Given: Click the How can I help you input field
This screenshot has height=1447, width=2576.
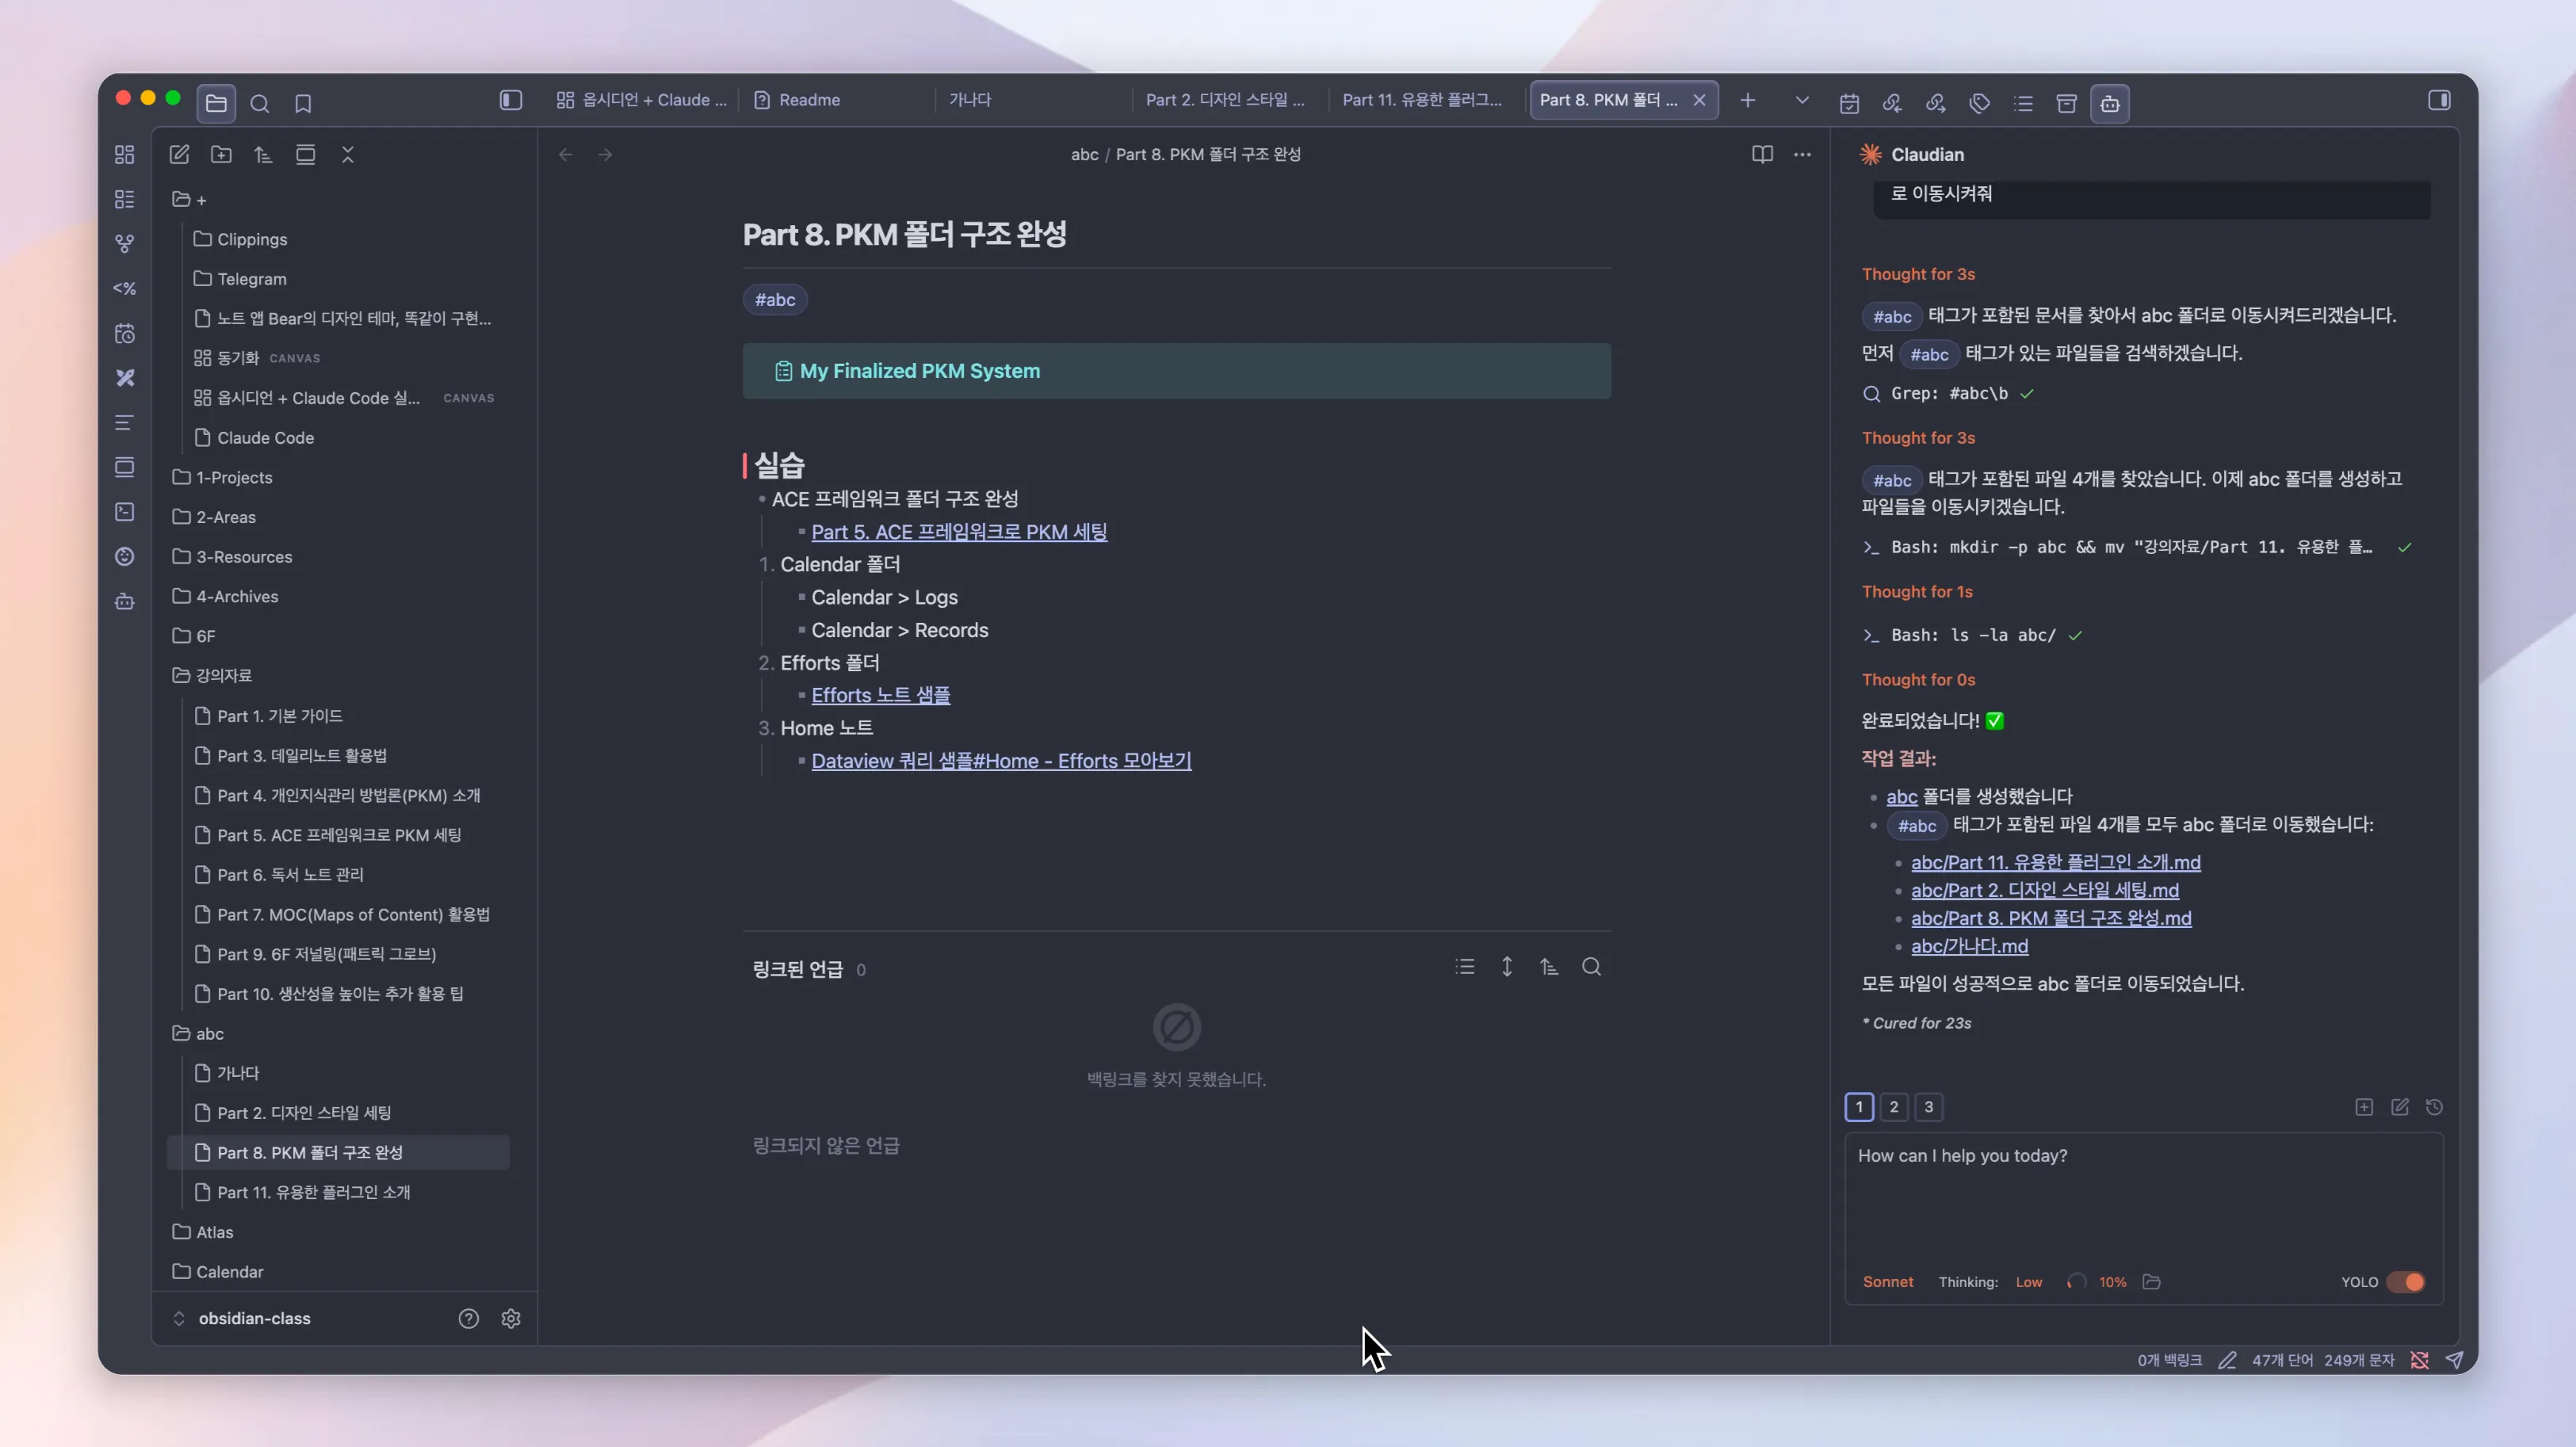Looking at the screenshot, I should [2140, 1200].
